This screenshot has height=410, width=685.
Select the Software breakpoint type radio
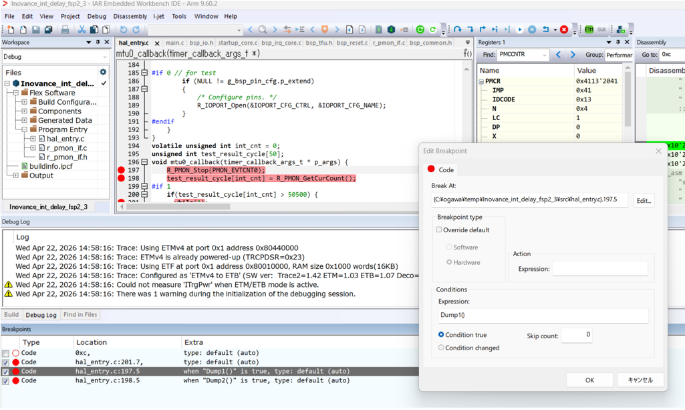tap(449, 247)
